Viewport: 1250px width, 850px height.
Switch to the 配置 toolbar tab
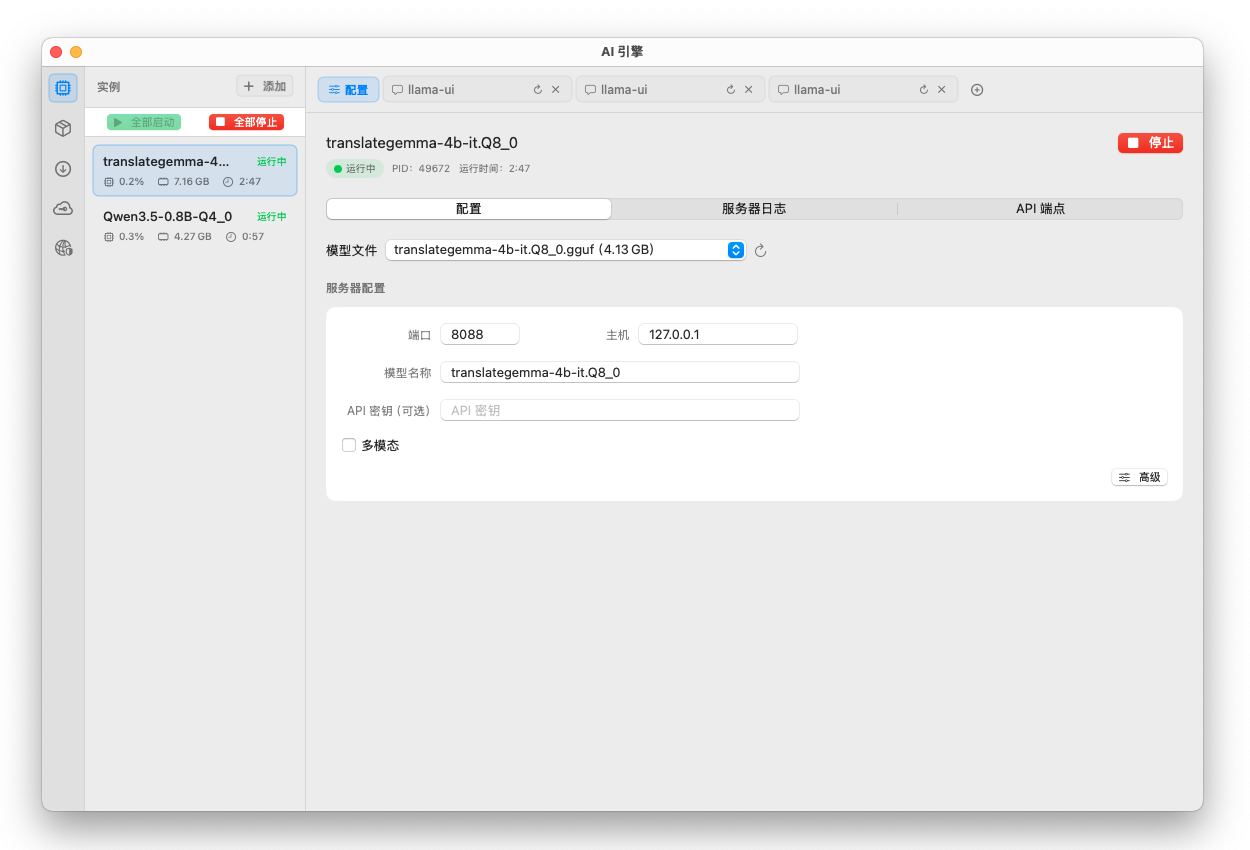point(348,90)
